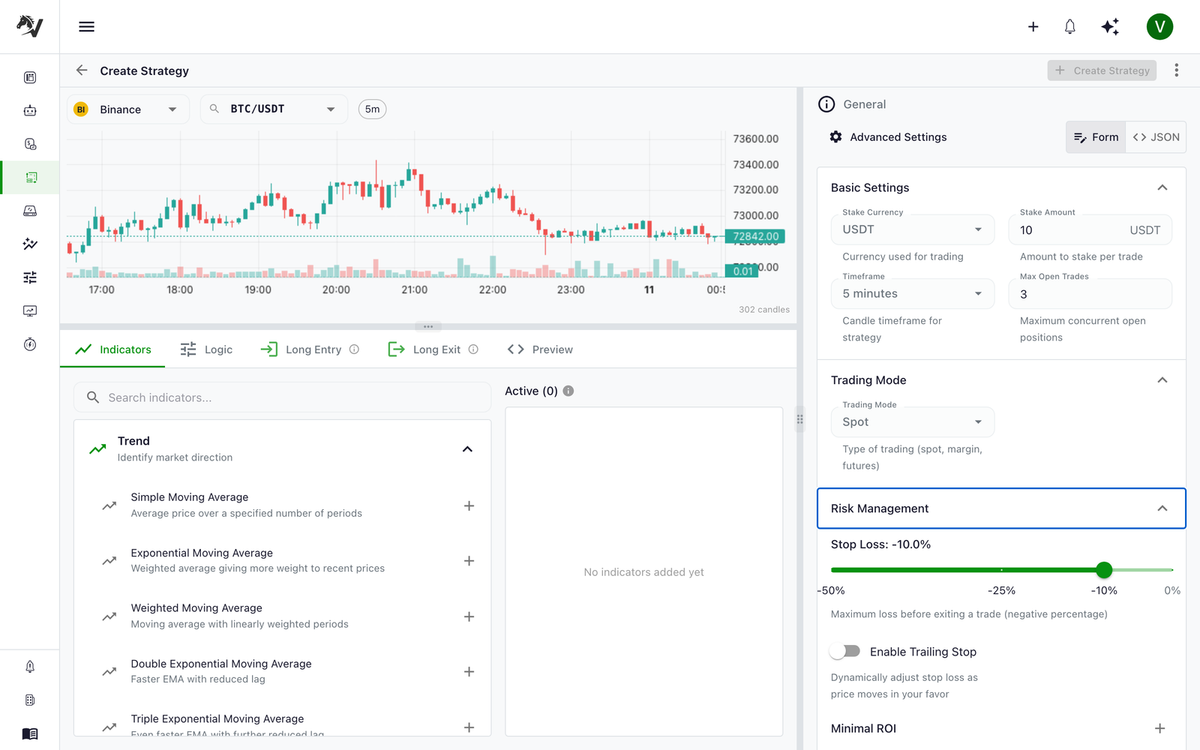Open the bots robot icon in sidebar

pyautogui.click(x=30, y=111)
